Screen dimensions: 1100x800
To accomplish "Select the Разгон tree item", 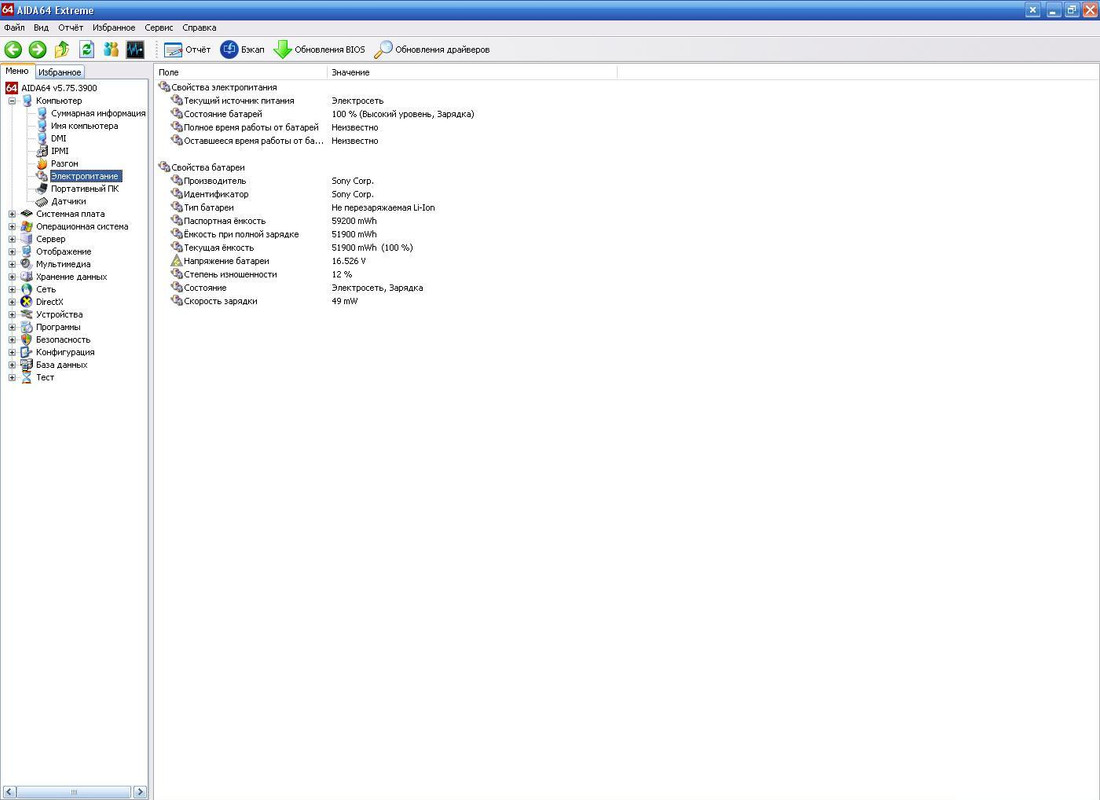I will click(x=65, y=164).
